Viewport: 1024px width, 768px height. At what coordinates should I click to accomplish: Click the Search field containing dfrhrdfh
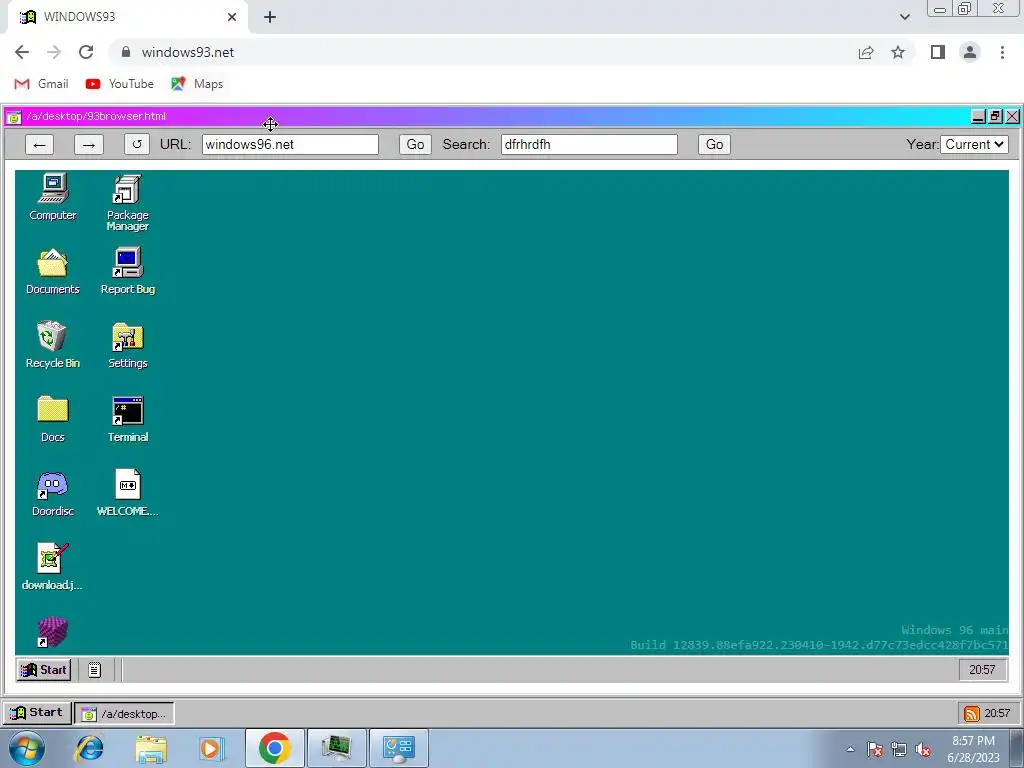pos(589,144)
